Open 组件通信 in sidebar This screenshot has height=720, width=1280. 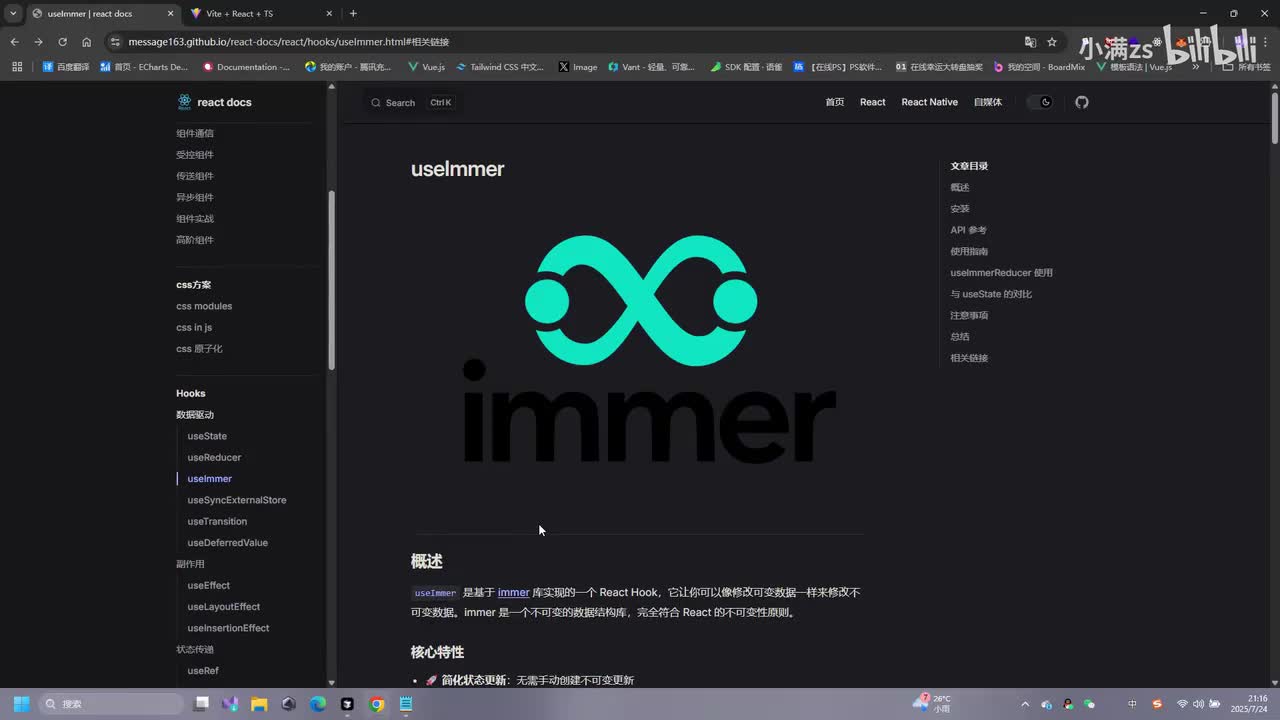pos(195,133)
